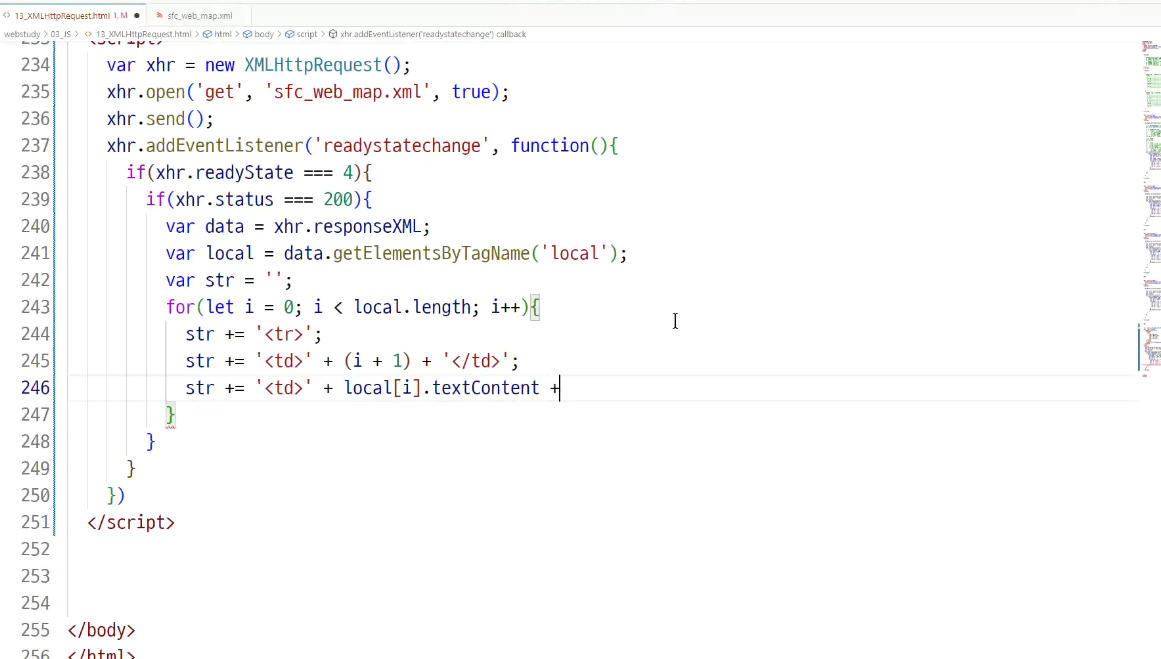Click 'textContent' on line 246
Viewport: 1161px width, 659px height.
point(486,388)
